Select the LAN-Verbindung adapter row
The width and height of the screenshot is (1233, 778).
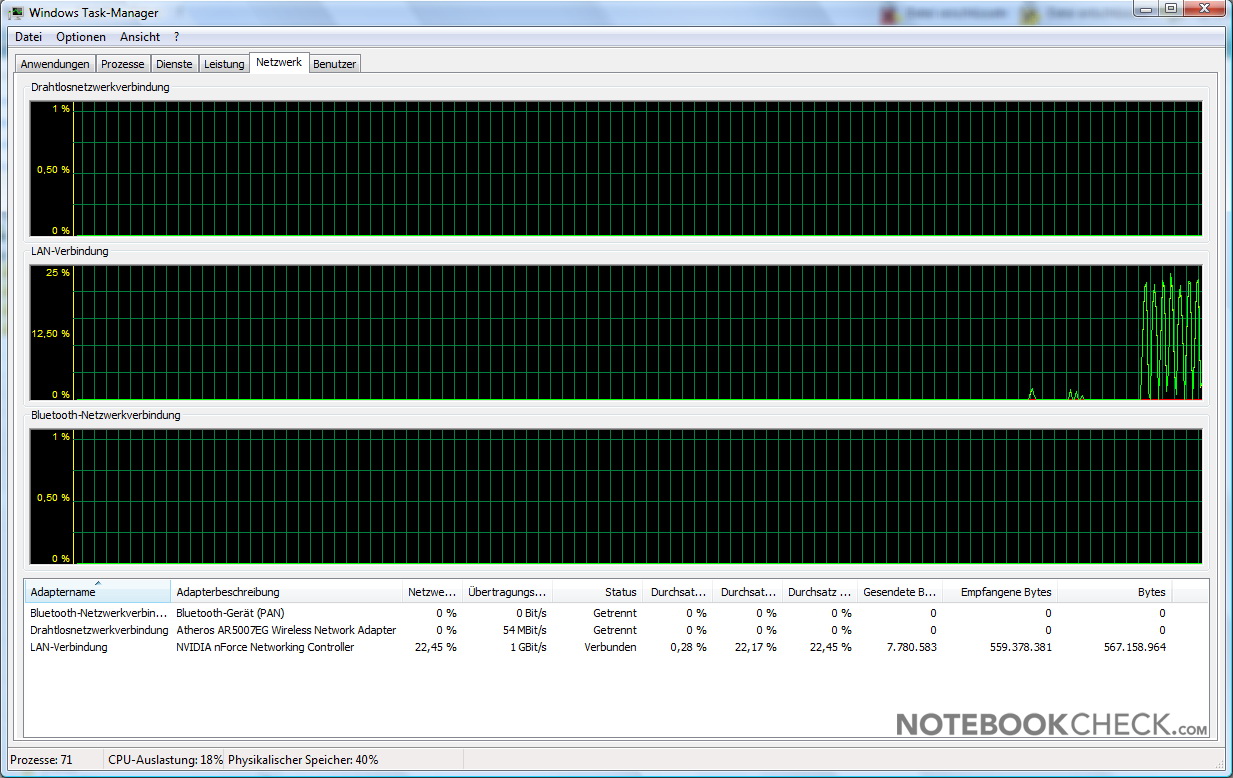point(598,647)
